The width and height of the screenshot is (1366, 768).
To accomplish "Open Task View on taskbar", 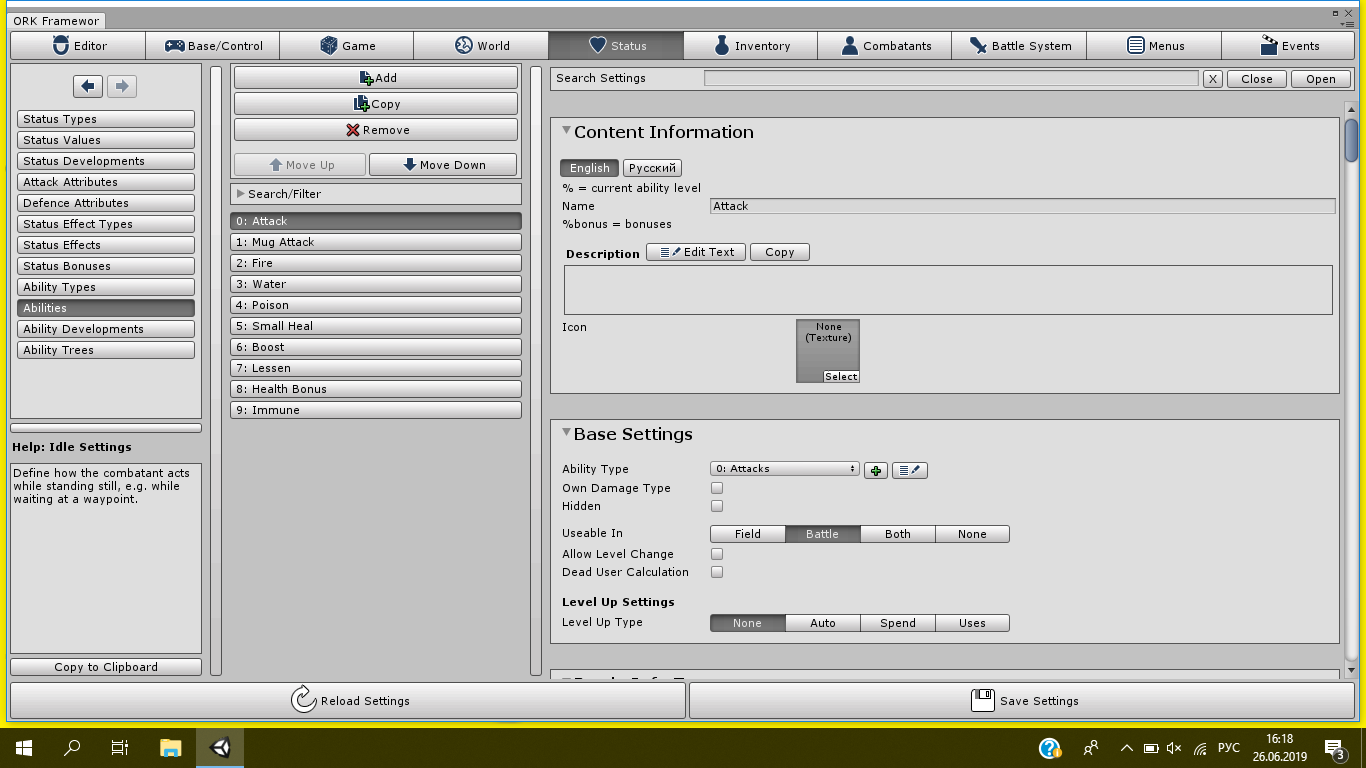I will click(x=120, y=747).
